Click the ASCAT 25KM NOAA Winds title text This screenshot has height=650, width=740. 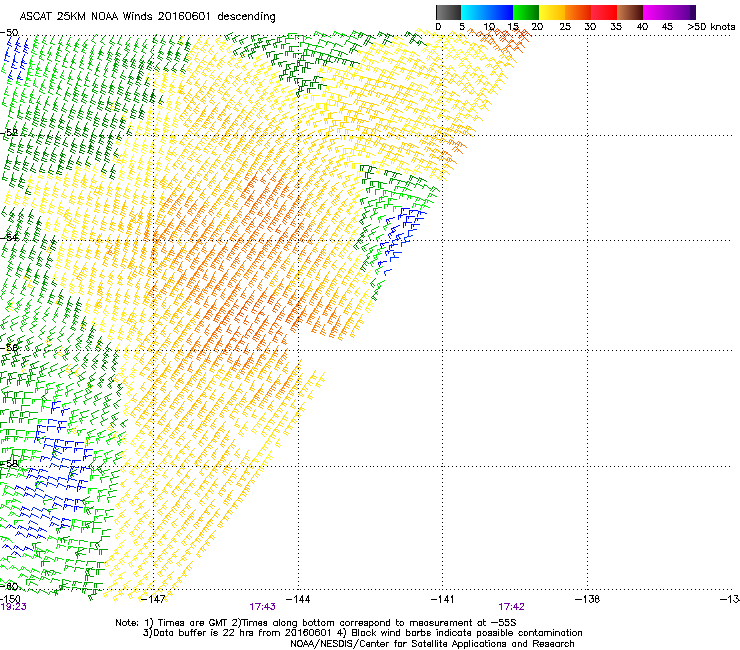click(x=147, y=16)
